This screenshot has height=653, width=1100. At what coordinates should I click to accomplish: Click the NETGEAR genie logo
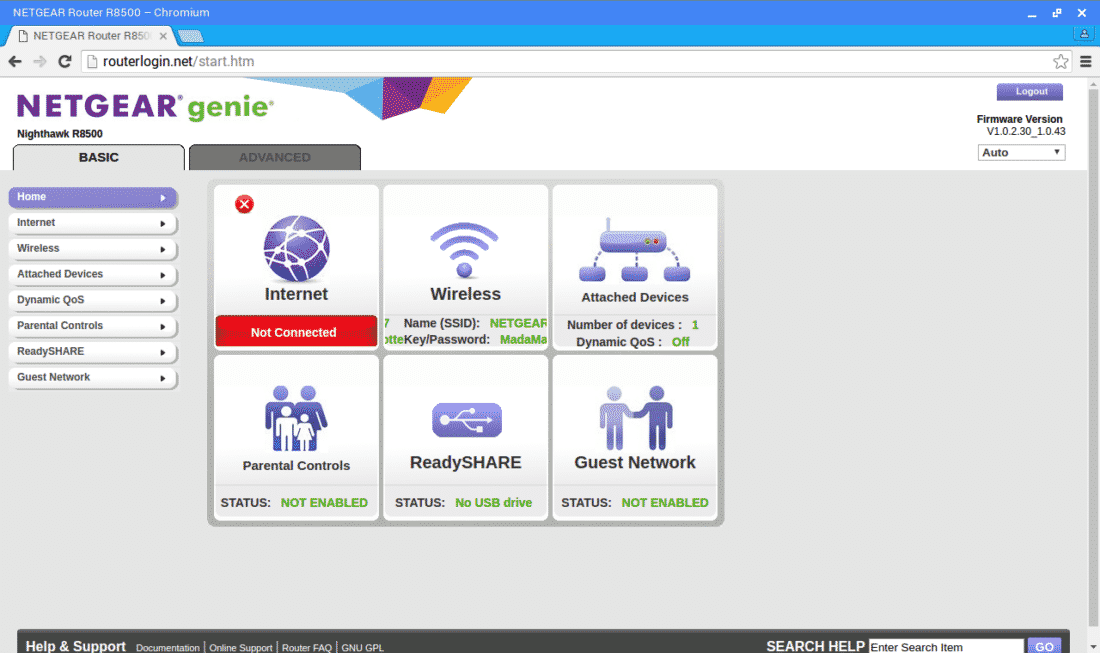click(145, 107)
